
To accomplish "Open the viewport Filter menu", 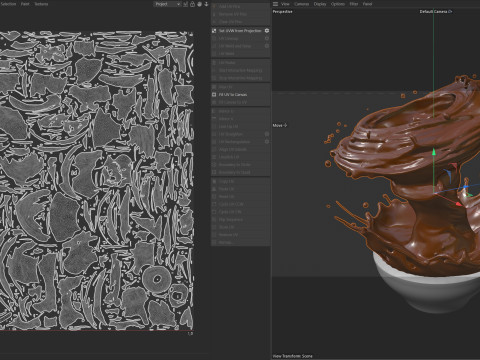I will click(354, 4).
